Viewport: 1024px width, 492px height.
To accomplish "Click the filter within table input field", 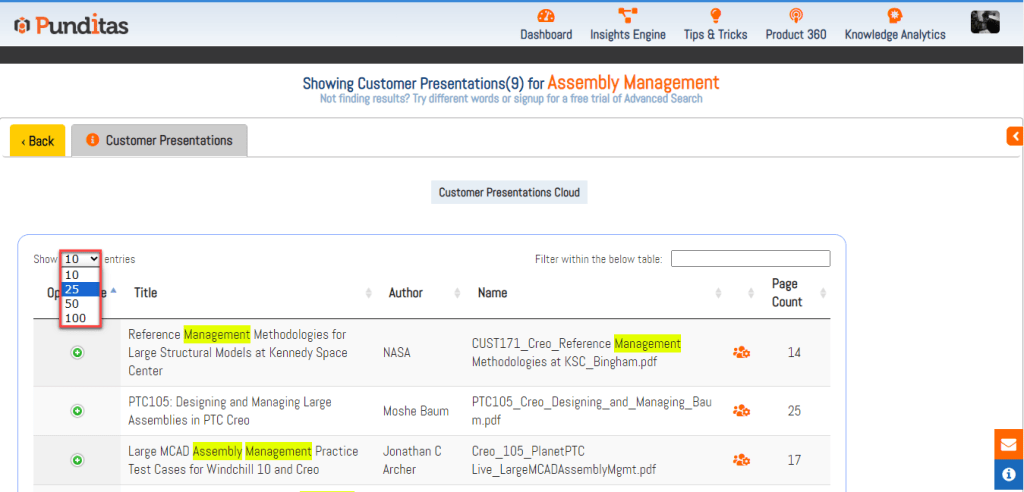I will 750,259.
